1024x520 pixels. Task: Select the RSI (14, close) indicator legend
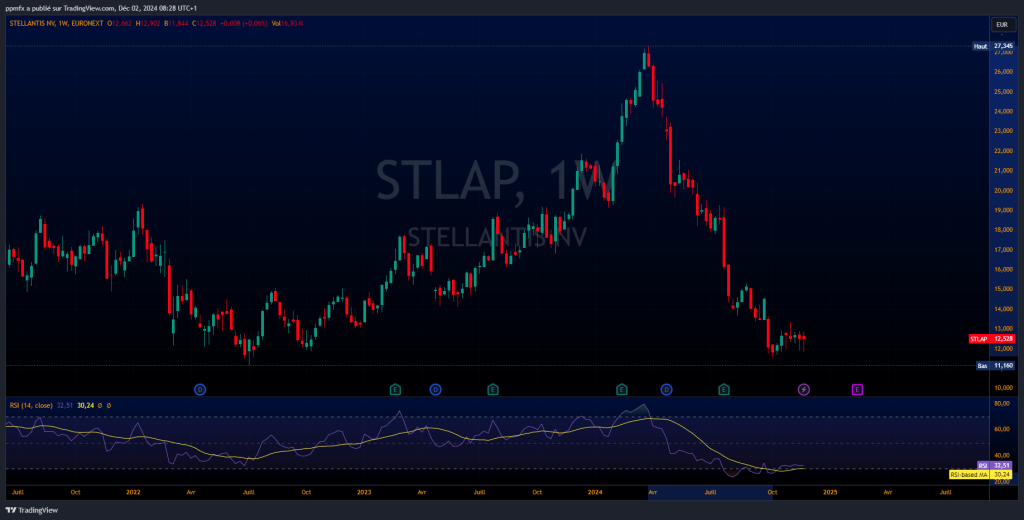click(x=31, y=406)
